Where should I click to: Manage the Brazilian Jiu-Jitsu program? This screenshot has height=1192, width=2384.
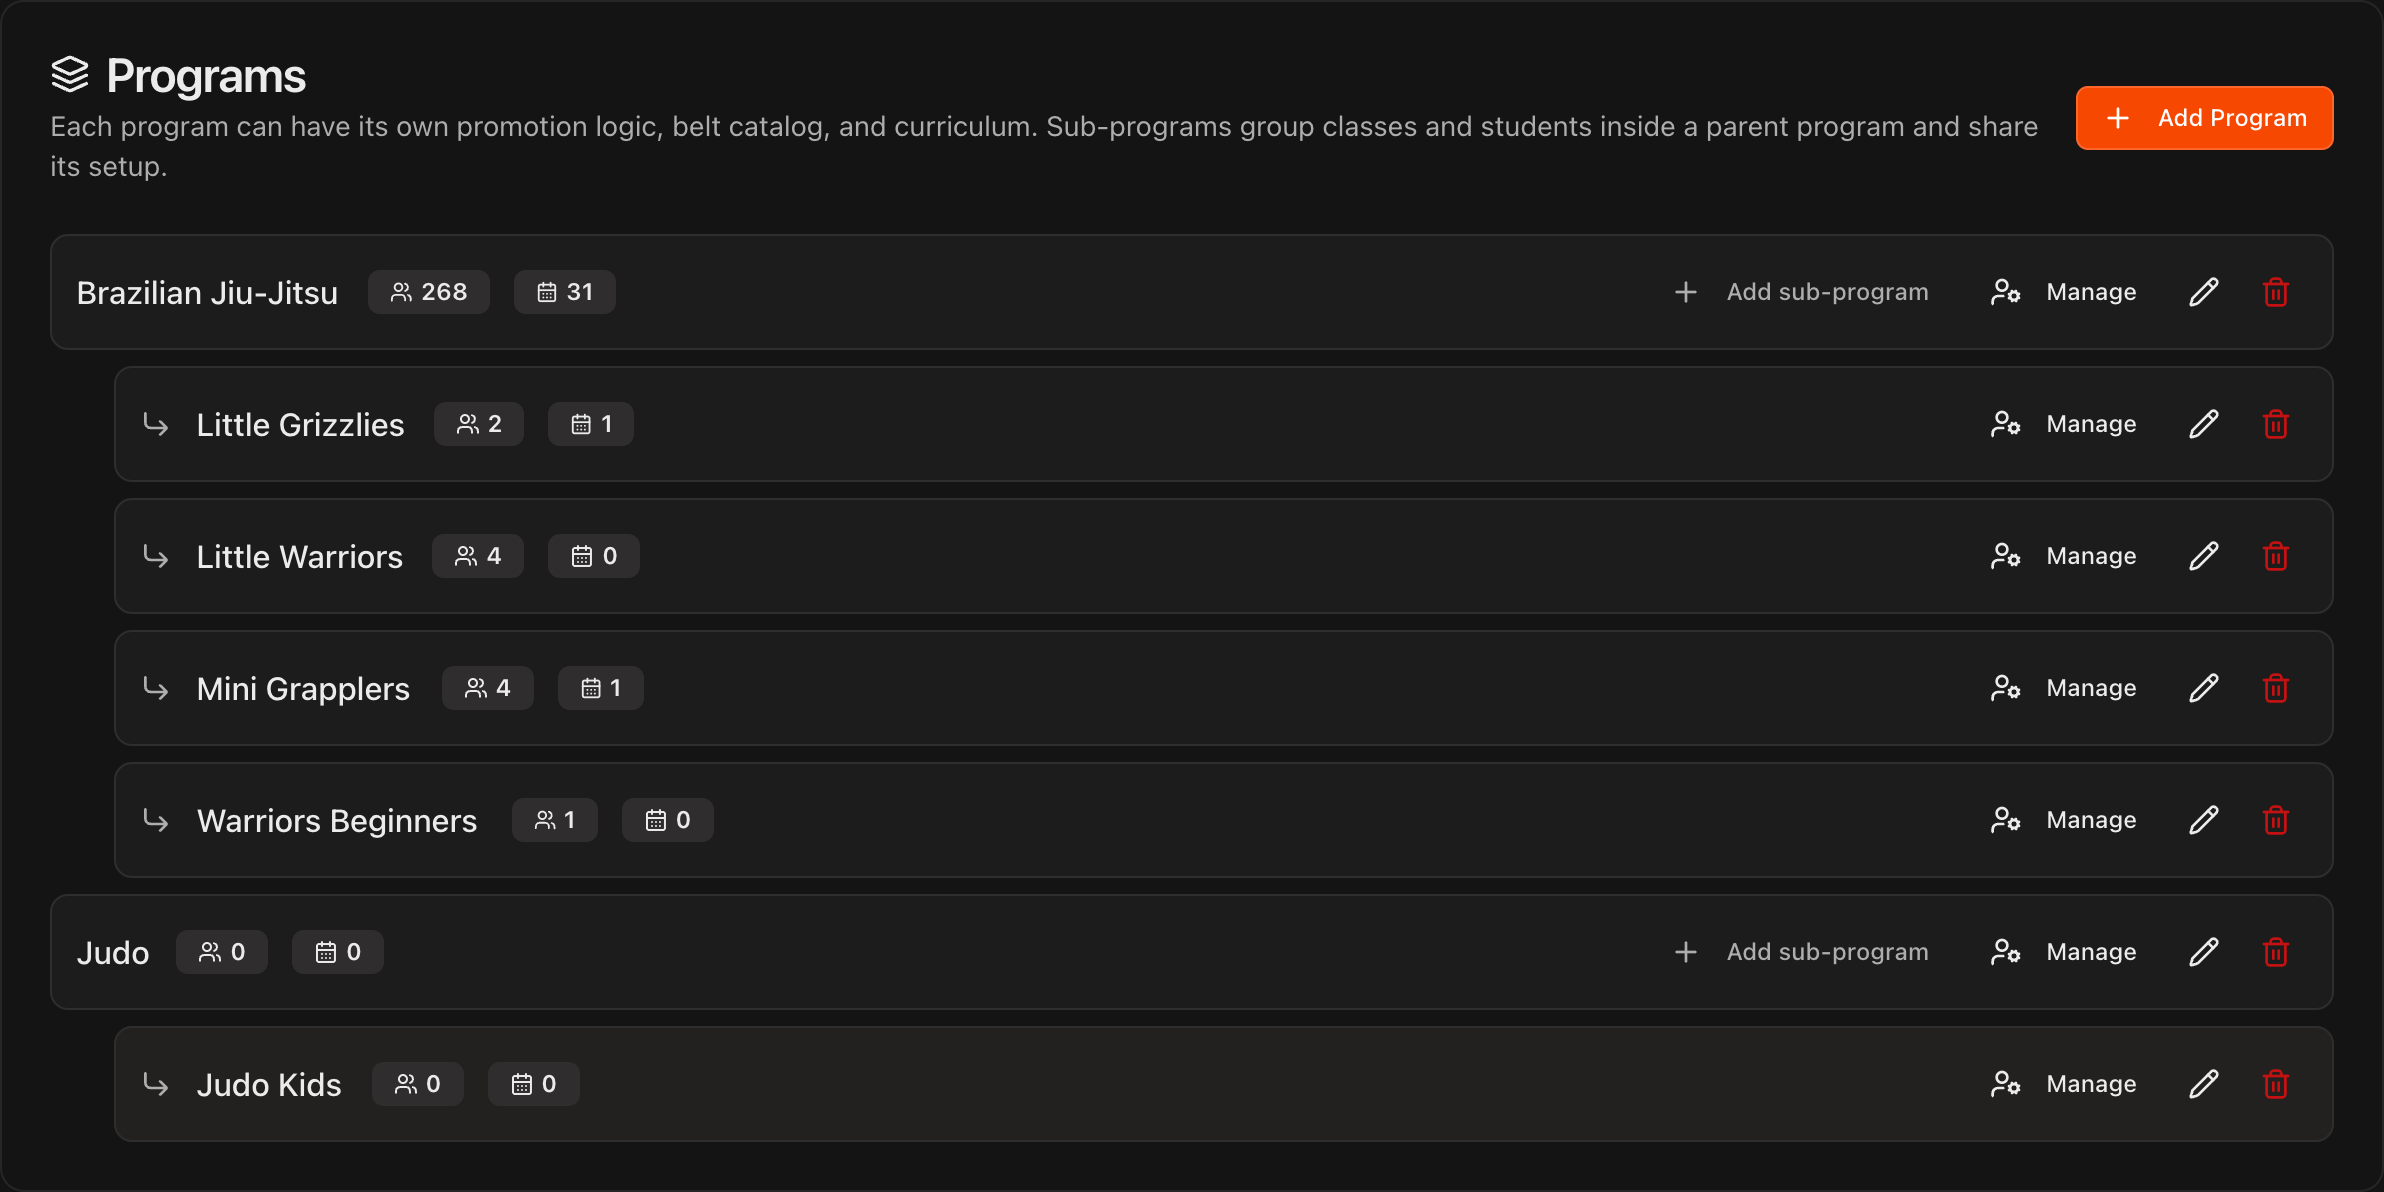[x=2063, y=292]
